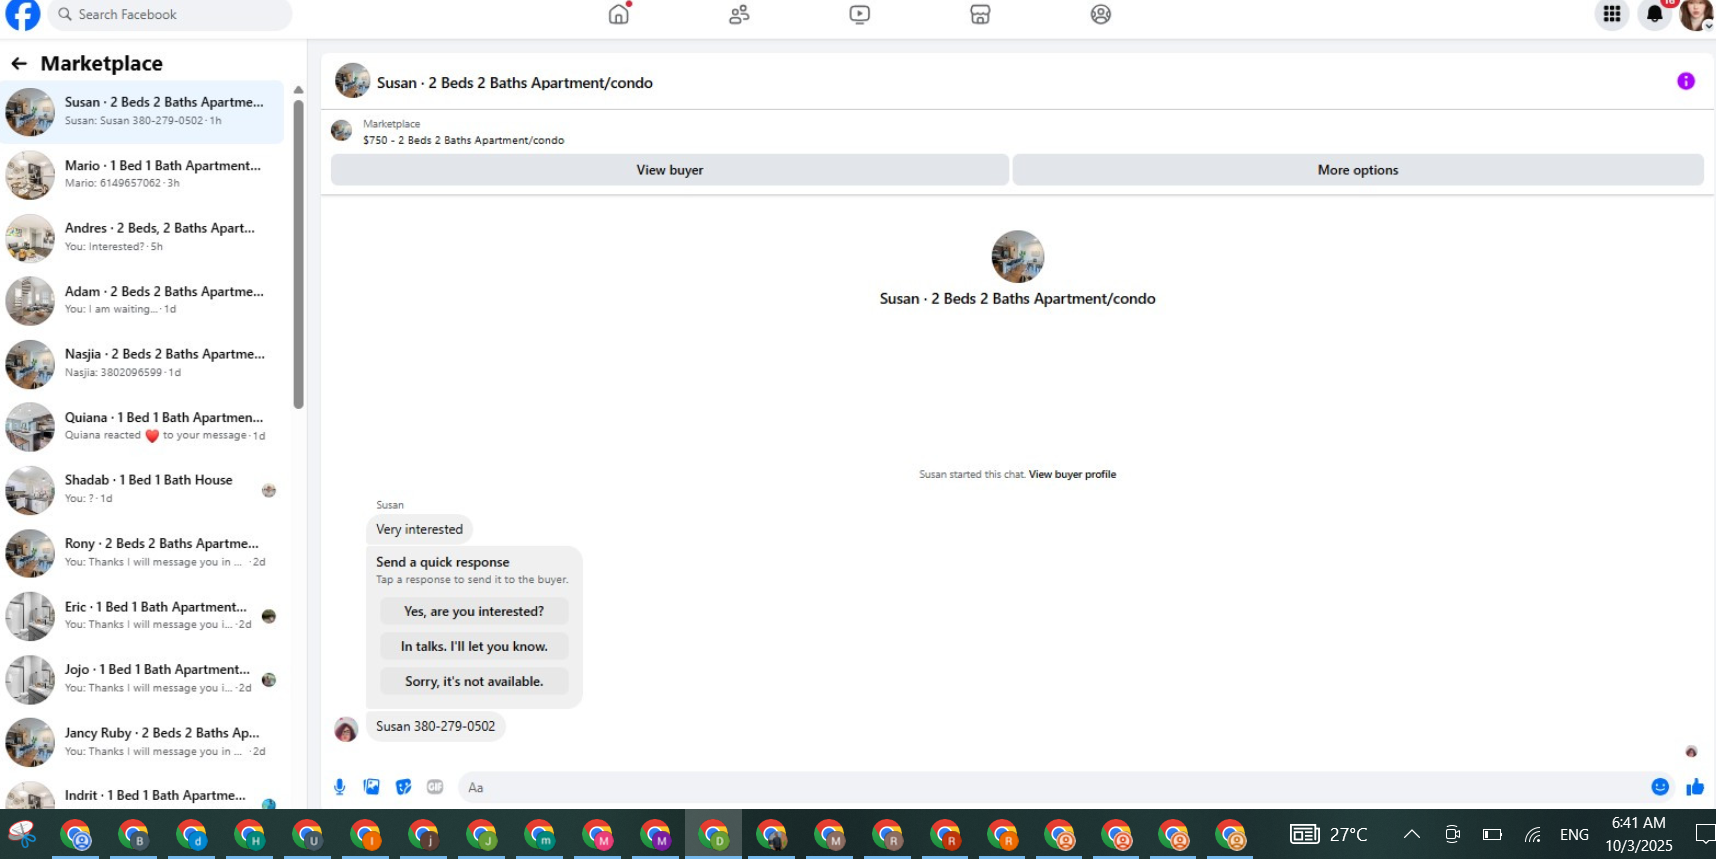Open the Facebook home logo
The height and width of the screenshot is (859, 1716).
(x=22, y=14)
